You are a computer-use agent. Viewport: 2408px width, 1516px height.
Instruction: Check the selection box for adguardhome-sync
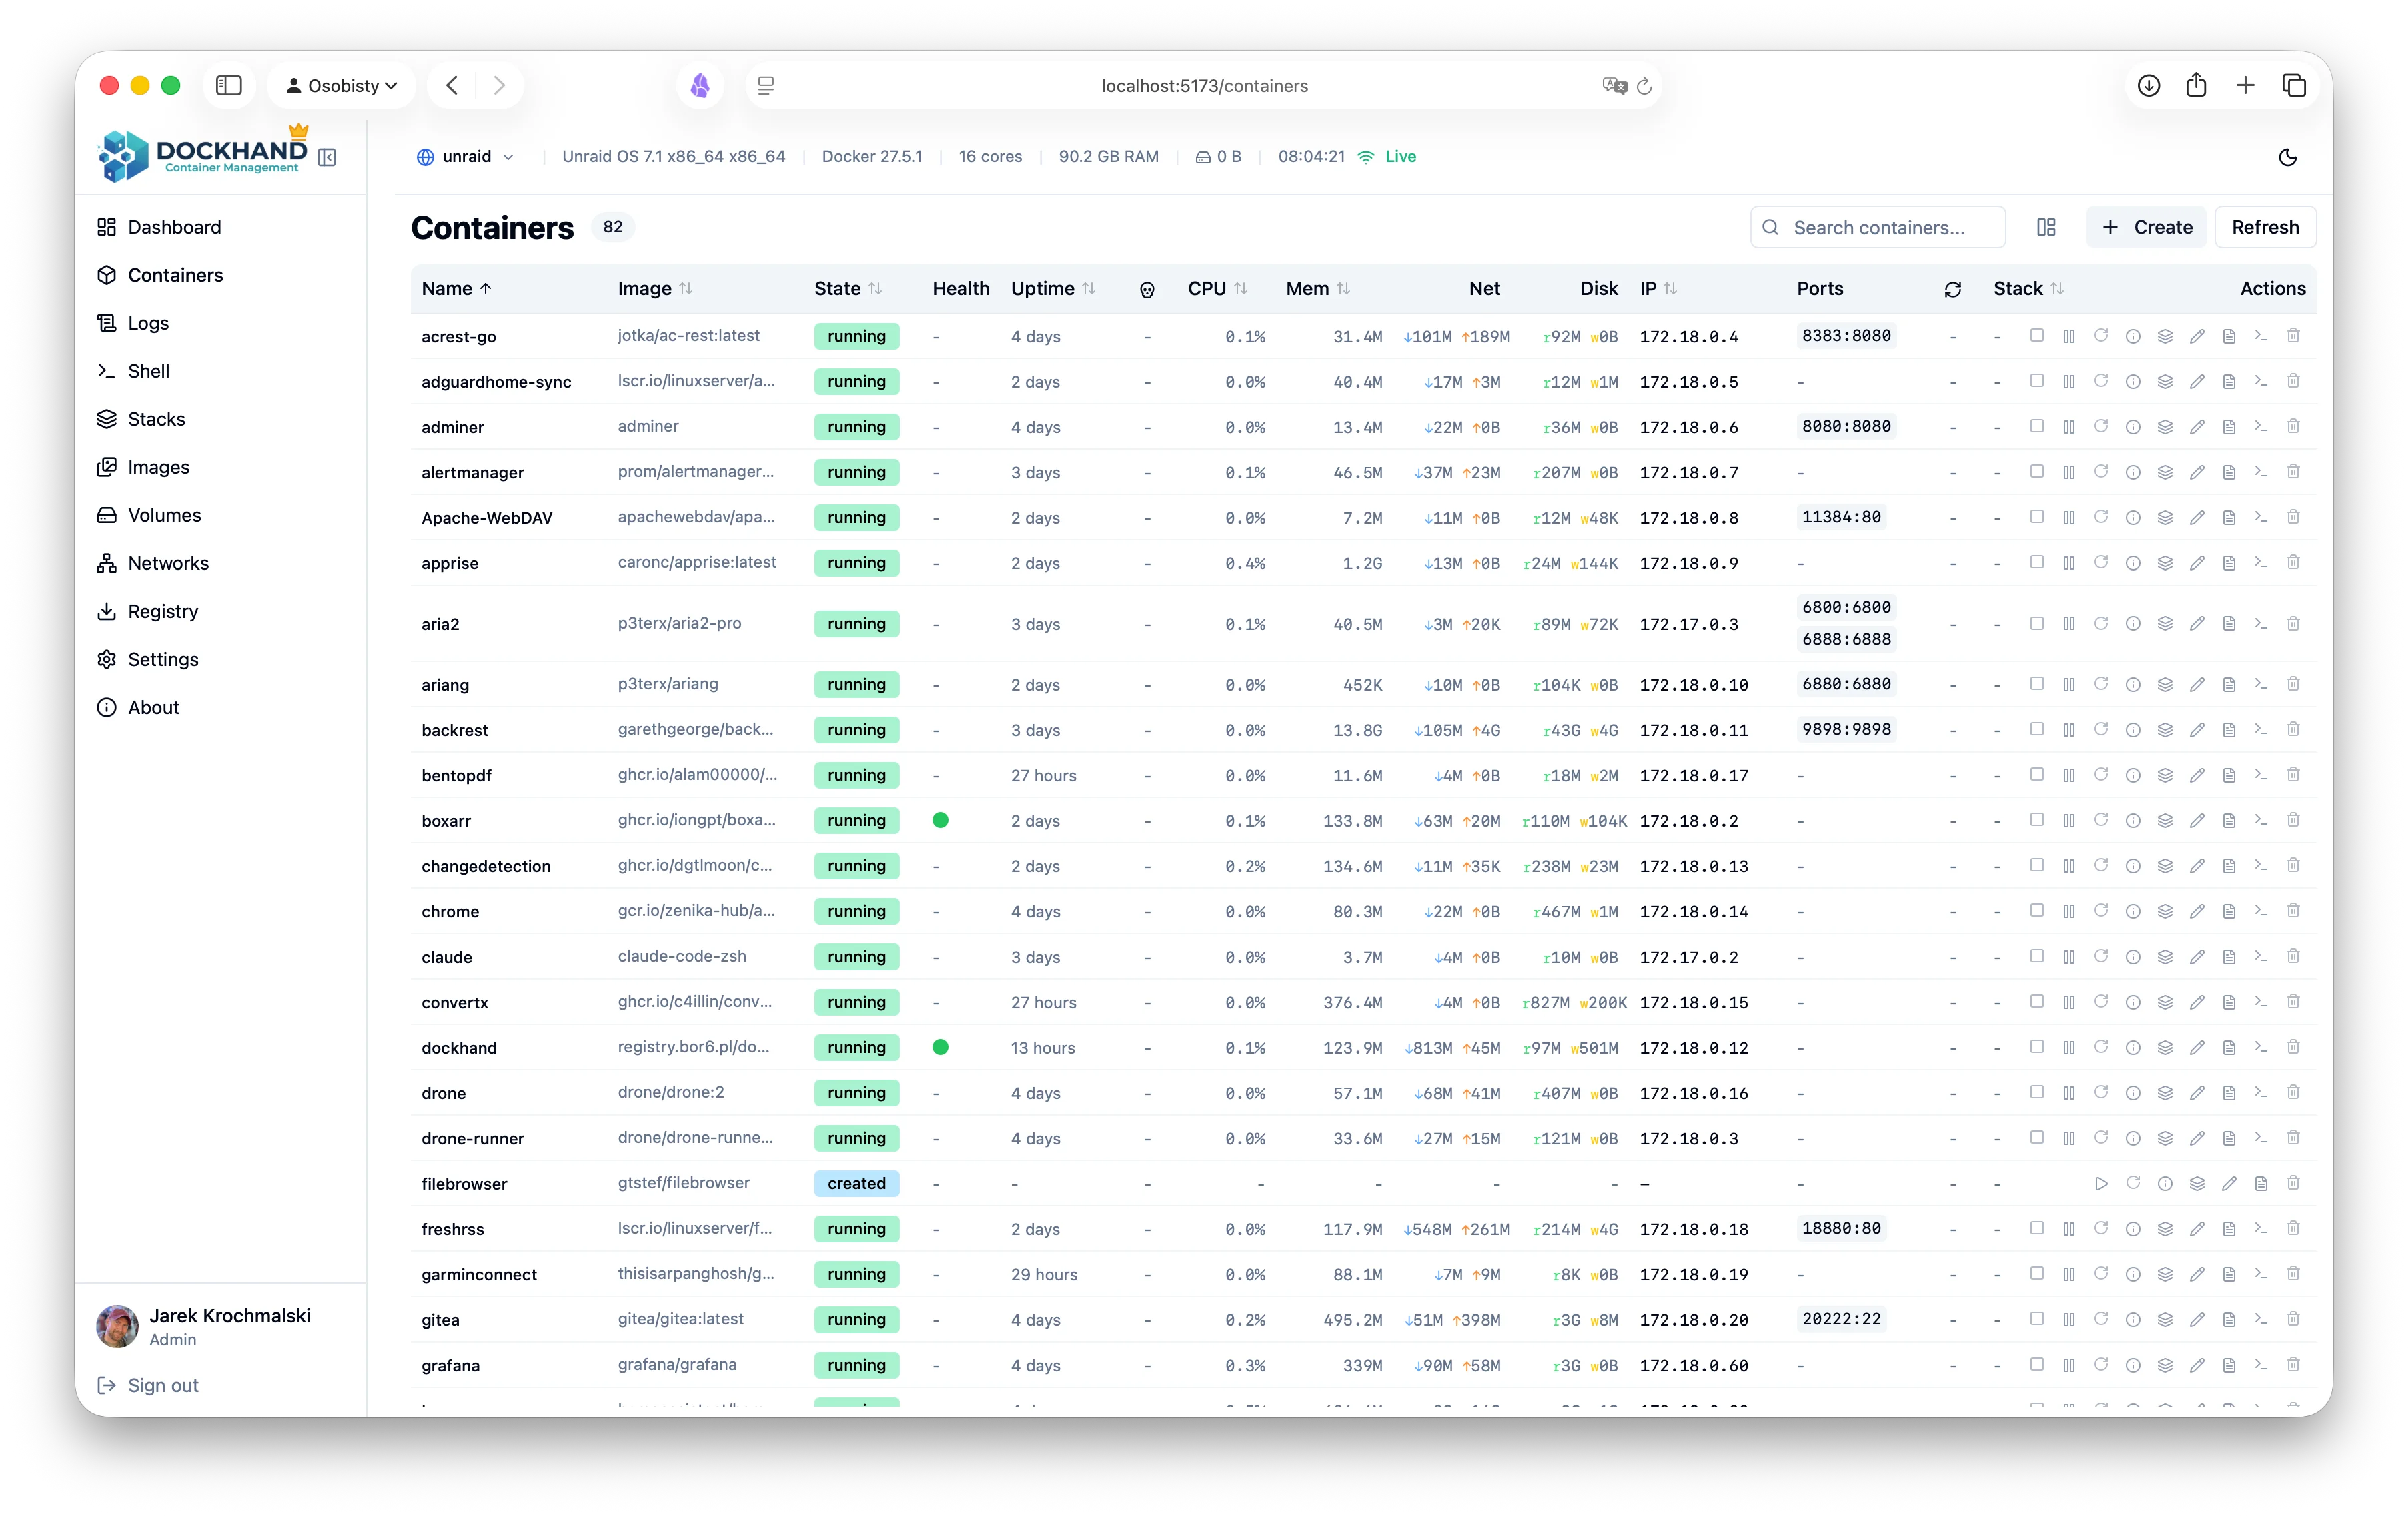(x=2037, y=381)
